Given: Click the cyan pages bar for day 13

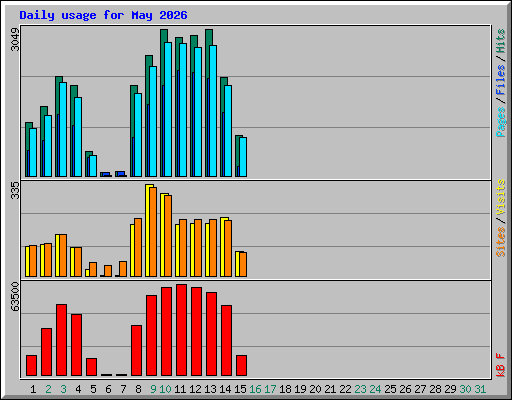Looking at the screenshot, I should 213,111.
